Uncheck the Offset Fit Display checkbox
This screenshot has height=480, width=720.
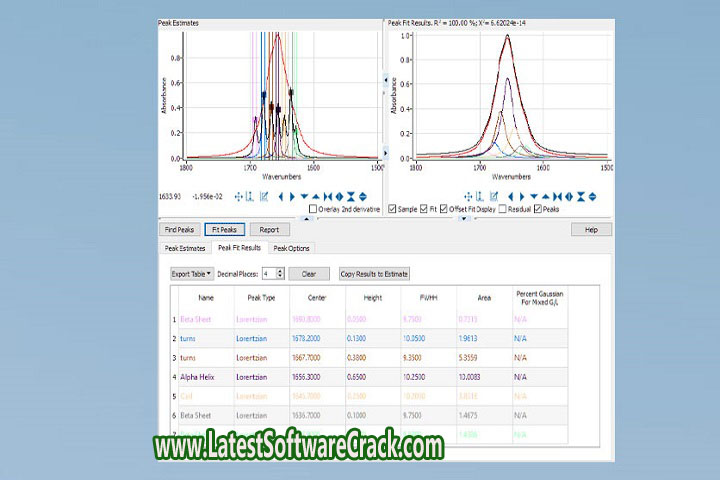click(x=447, y=209)
